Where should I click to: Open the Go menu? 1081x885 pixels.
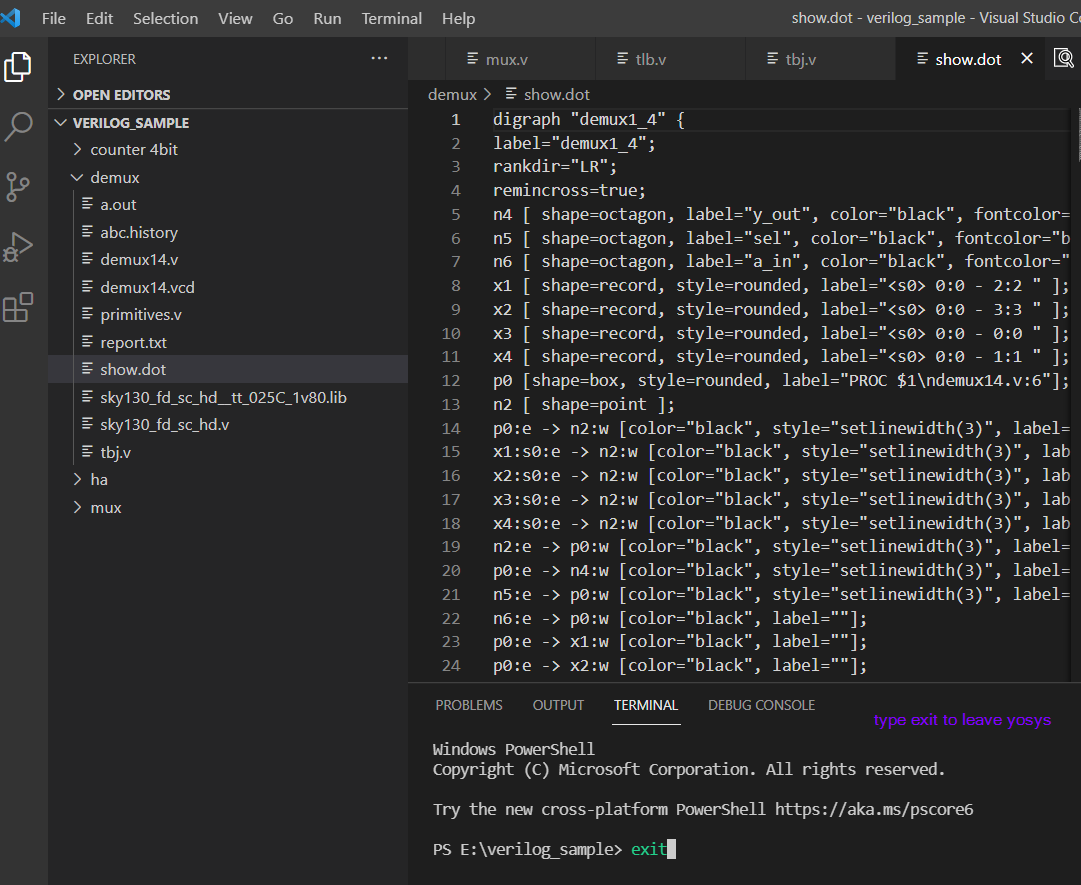tap(283, 18)
